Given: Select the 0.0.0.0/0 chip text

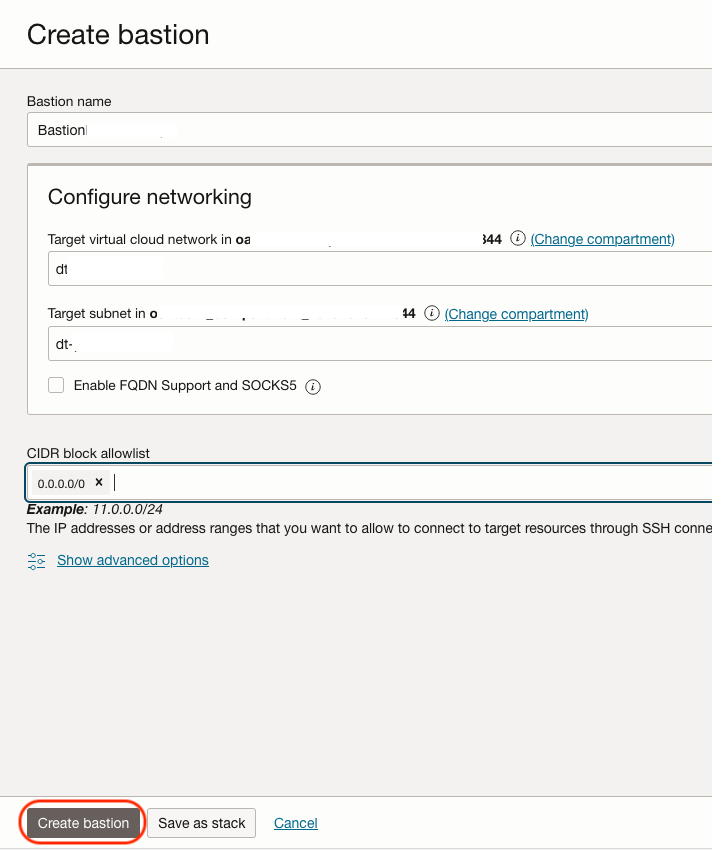Looking at the screenshot, I should pyautogui.click(x=61, y=483).
